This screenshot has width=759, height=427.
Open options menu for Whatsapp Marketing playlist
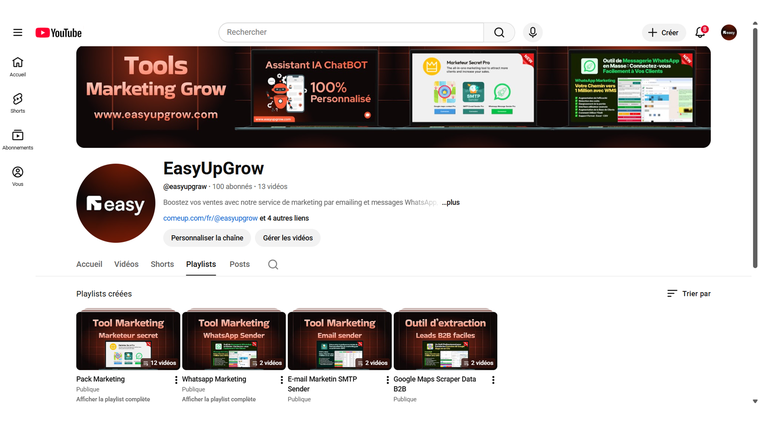[x=282, y=381]
